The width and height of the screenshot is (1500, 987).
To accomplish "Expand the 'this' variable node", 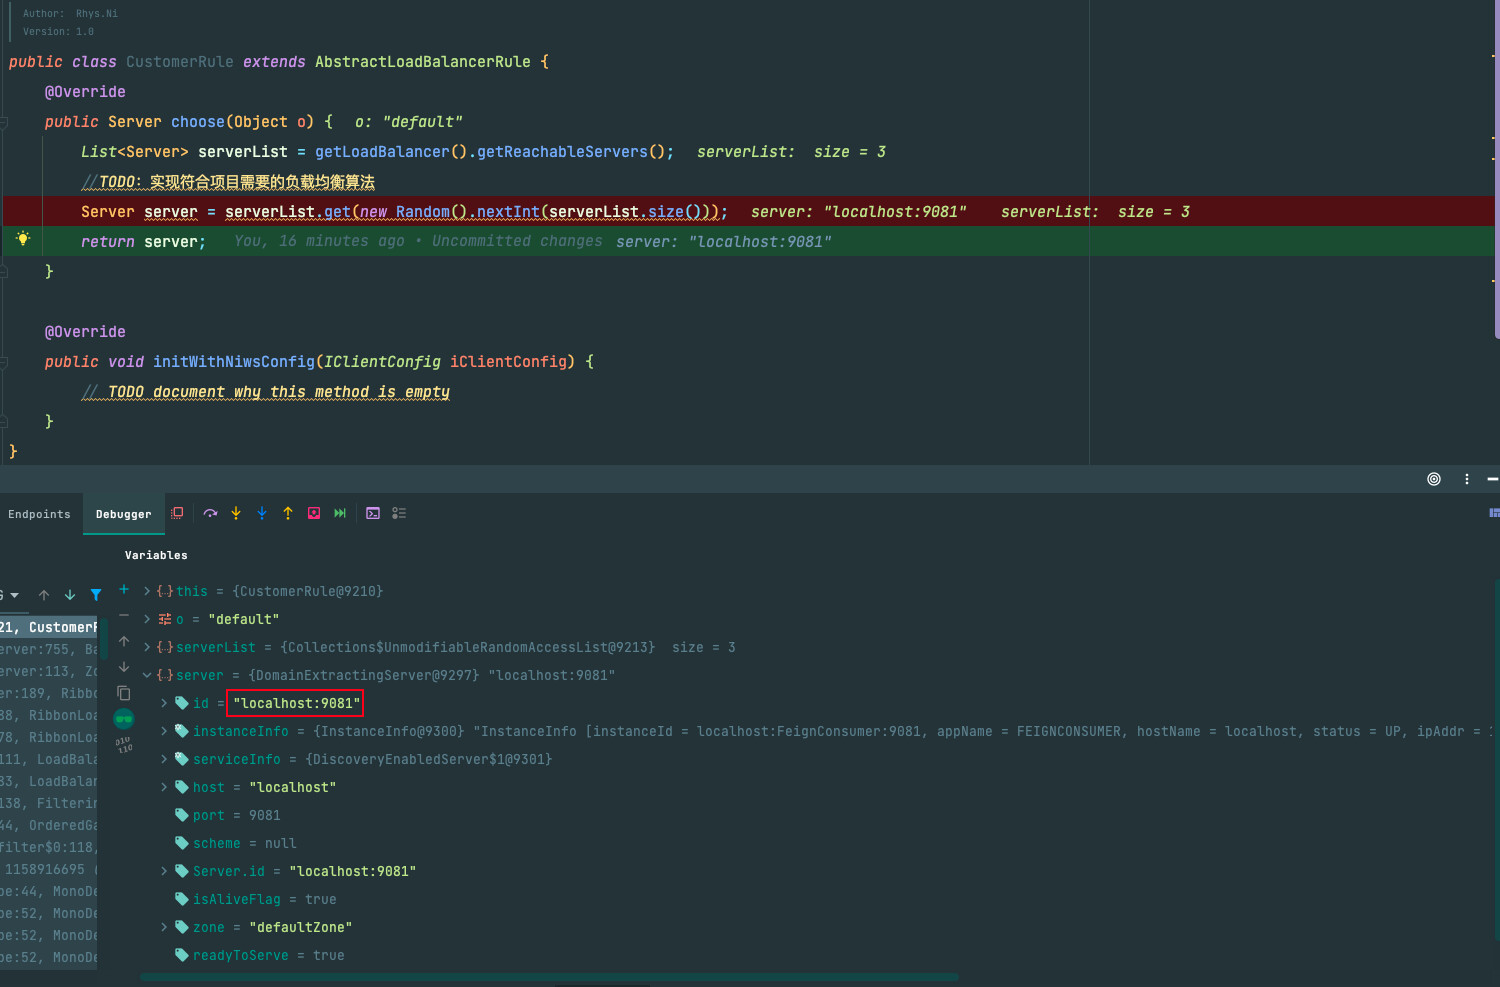I will pos(147,591).
